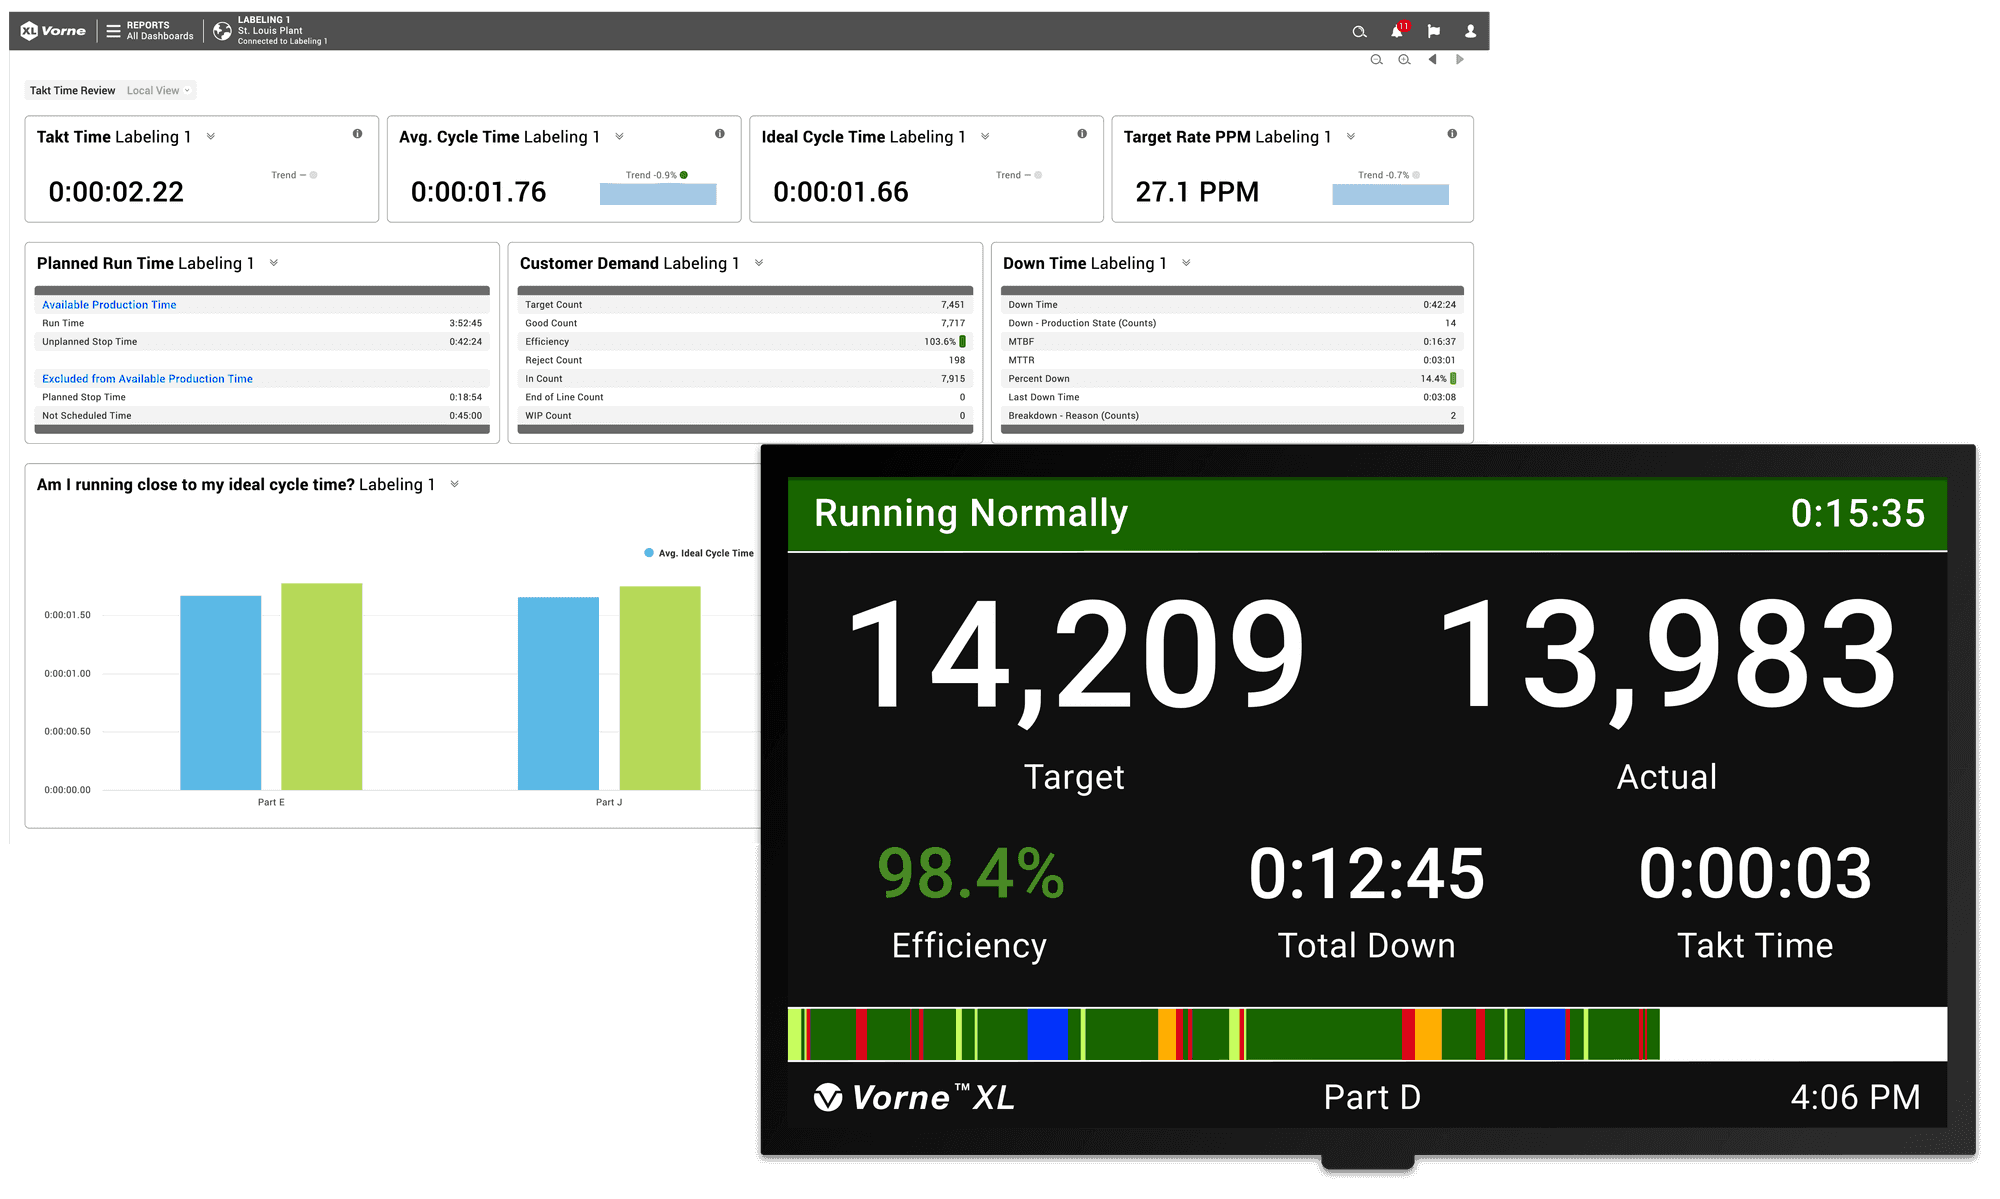Expand Avg. Cycle Time Labeling 1 chevron
2000x1199 pixels.
point(619,137)
